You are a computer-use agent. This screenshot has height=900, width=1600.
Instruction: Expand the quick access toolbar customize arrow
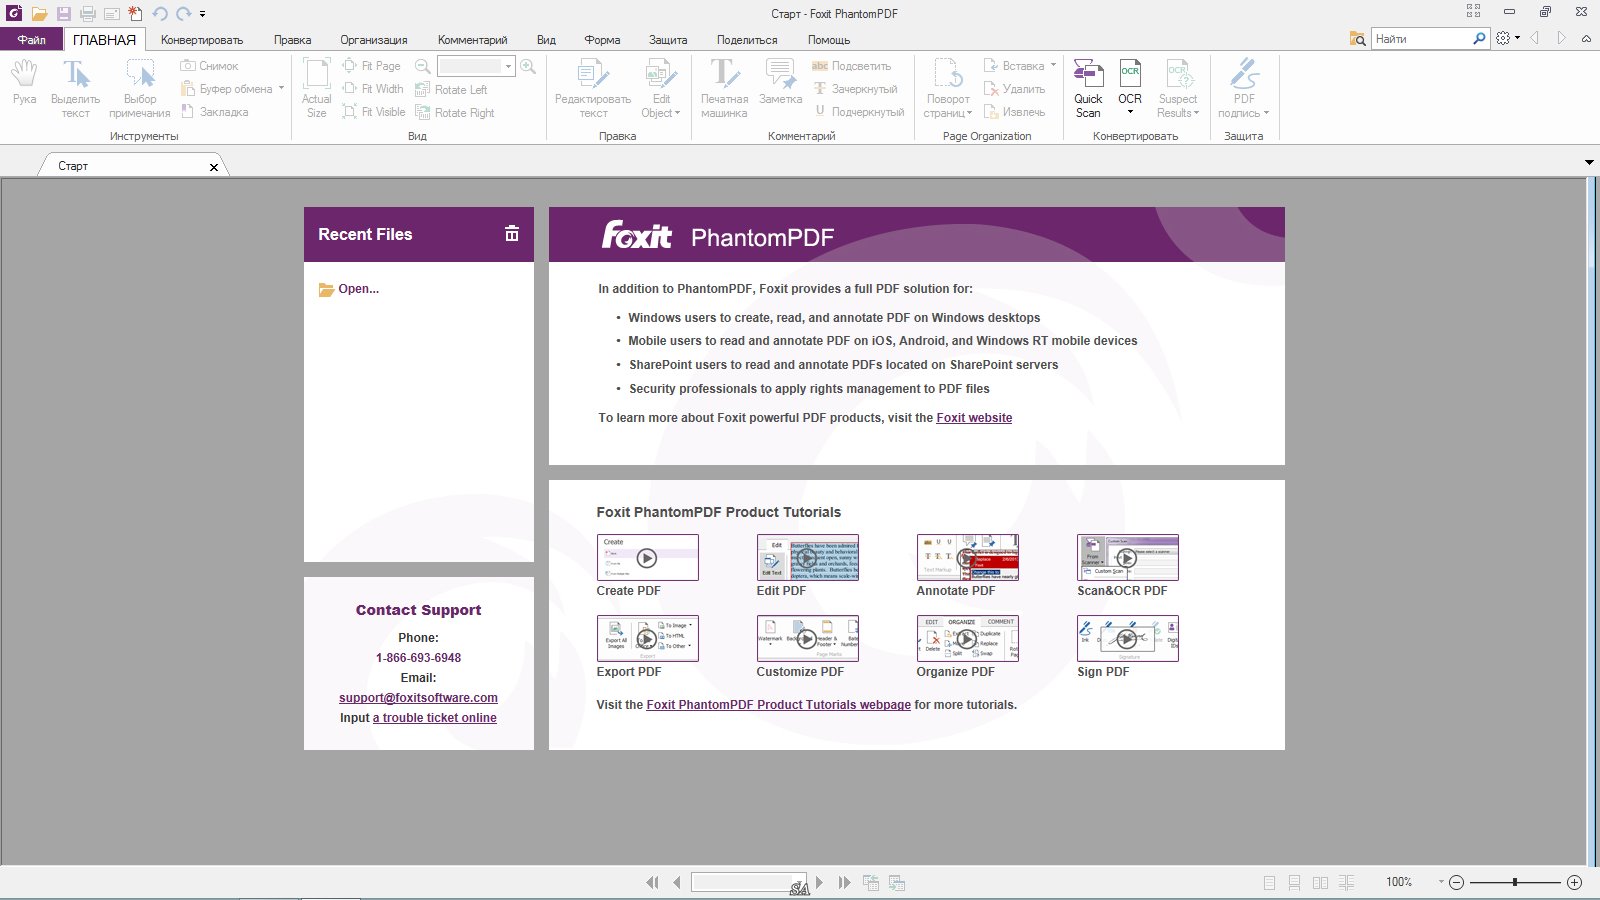[202, 14]
